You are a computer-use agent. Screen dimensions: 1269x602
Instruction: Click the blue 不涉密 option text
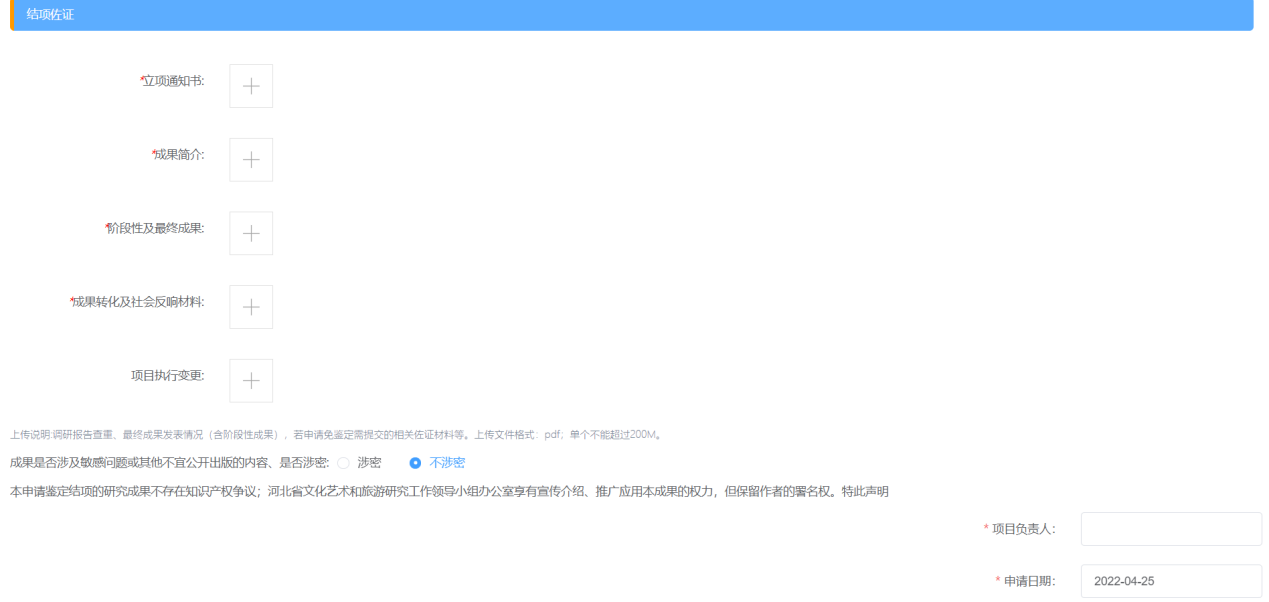(x=447, y=463)
